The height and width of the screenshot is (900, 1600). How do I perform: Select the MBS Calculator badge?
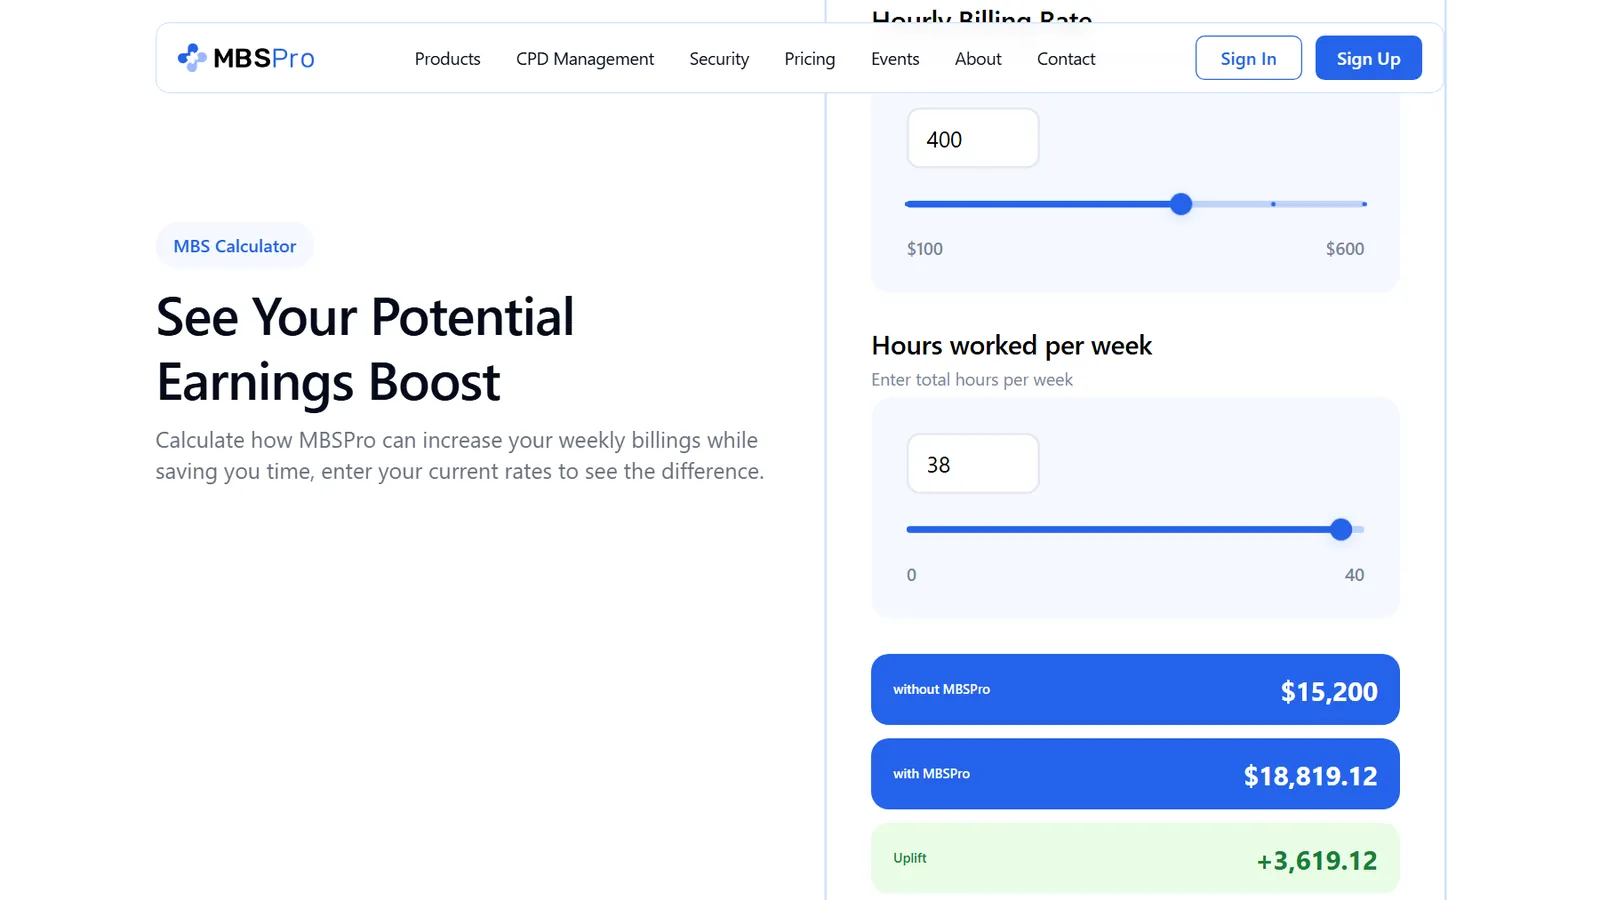(235, 246)
